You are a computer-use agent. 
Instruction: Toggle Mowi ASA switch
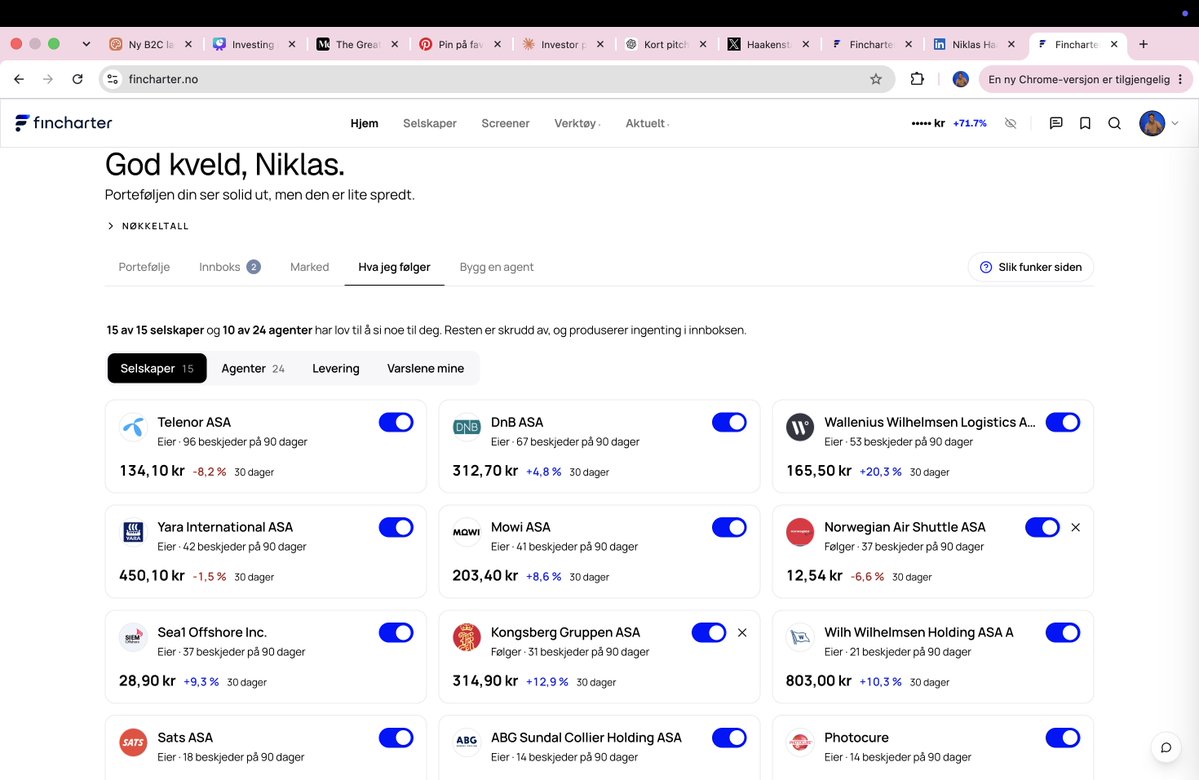(x=729, y=528)
